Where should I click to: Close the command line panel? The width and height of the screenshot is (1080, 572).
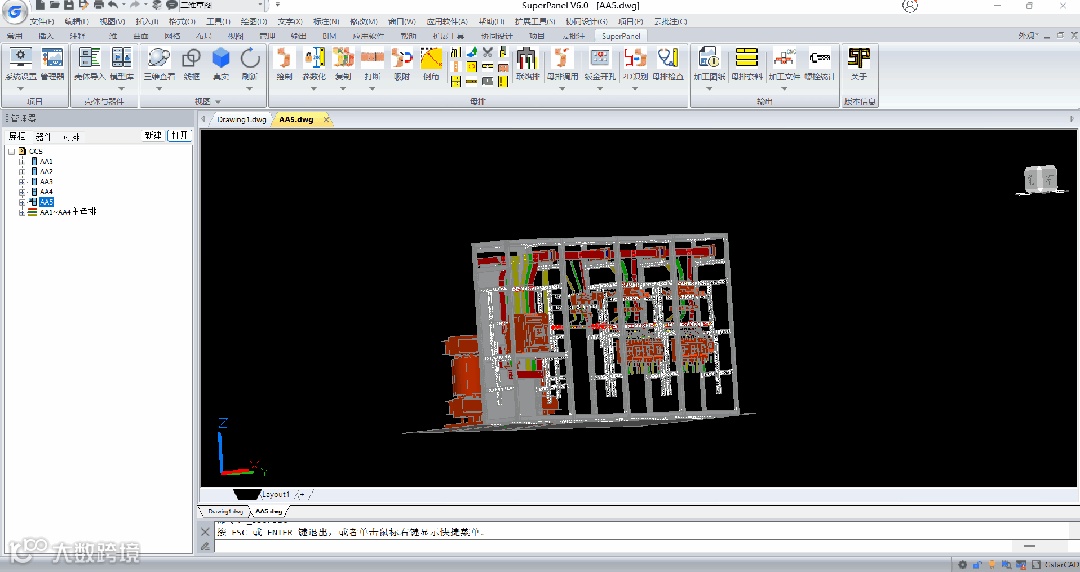click(x=205, y=531)
